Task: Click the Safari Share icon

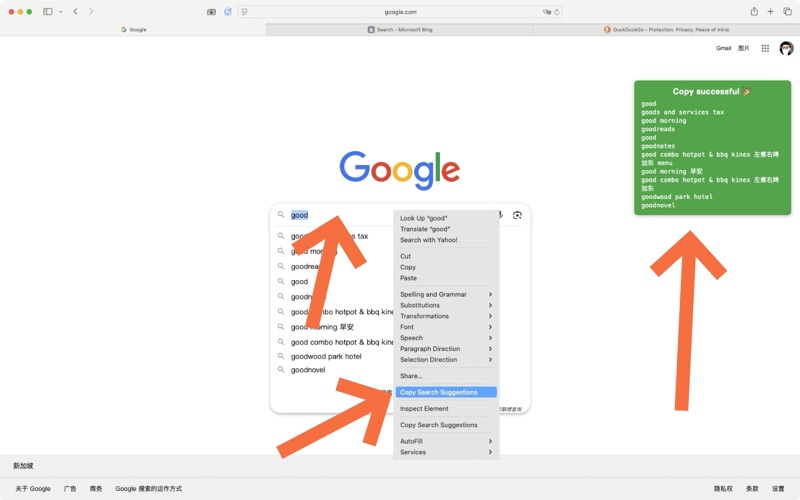Action: pyautogui.click(x=754, y=12)
